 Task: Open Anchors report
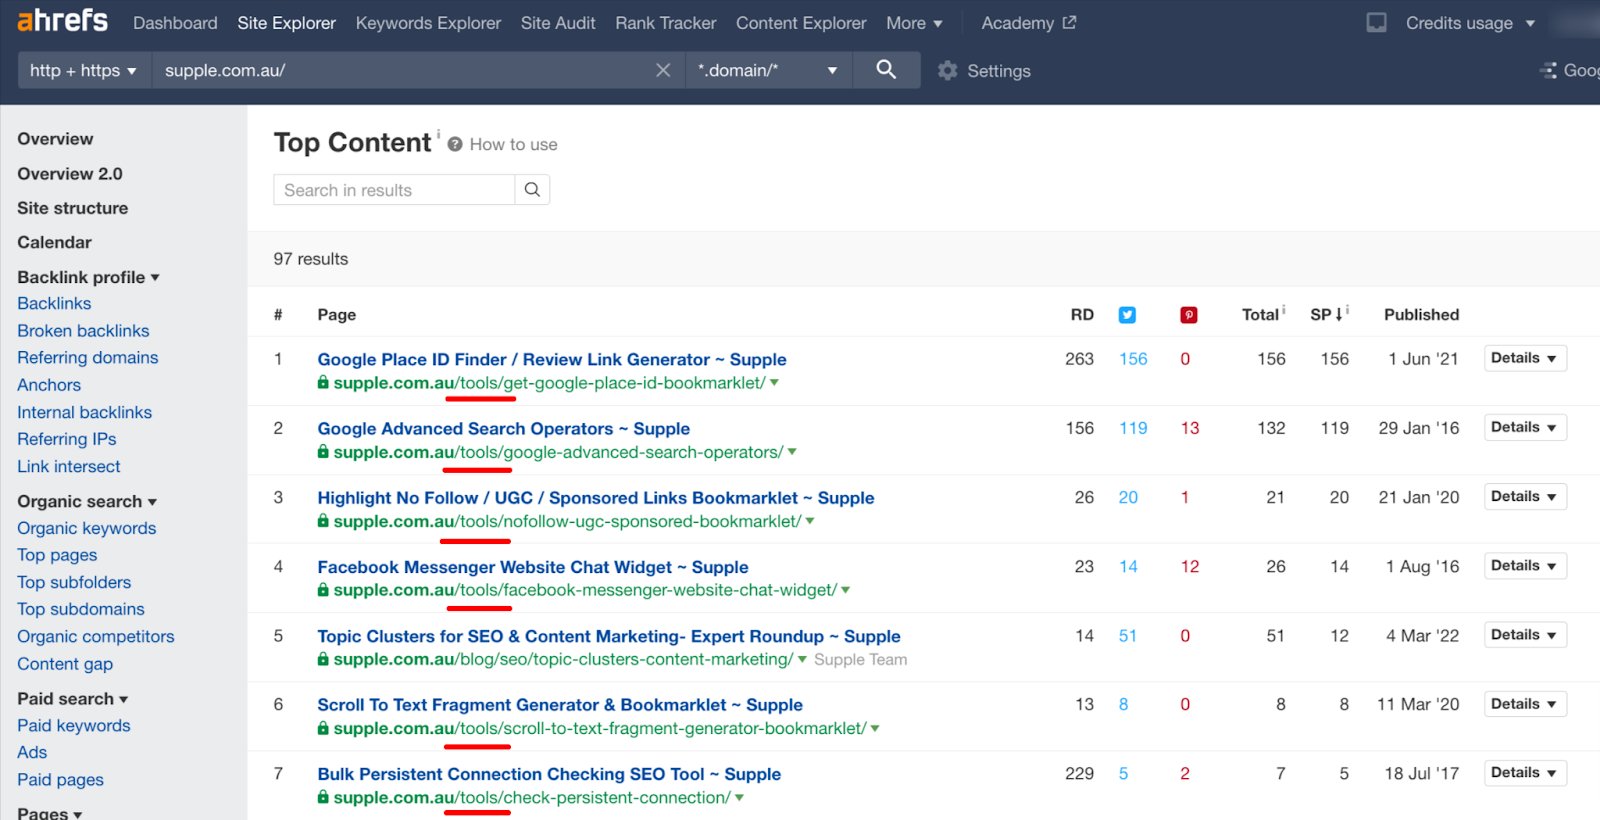coord(49,385)
